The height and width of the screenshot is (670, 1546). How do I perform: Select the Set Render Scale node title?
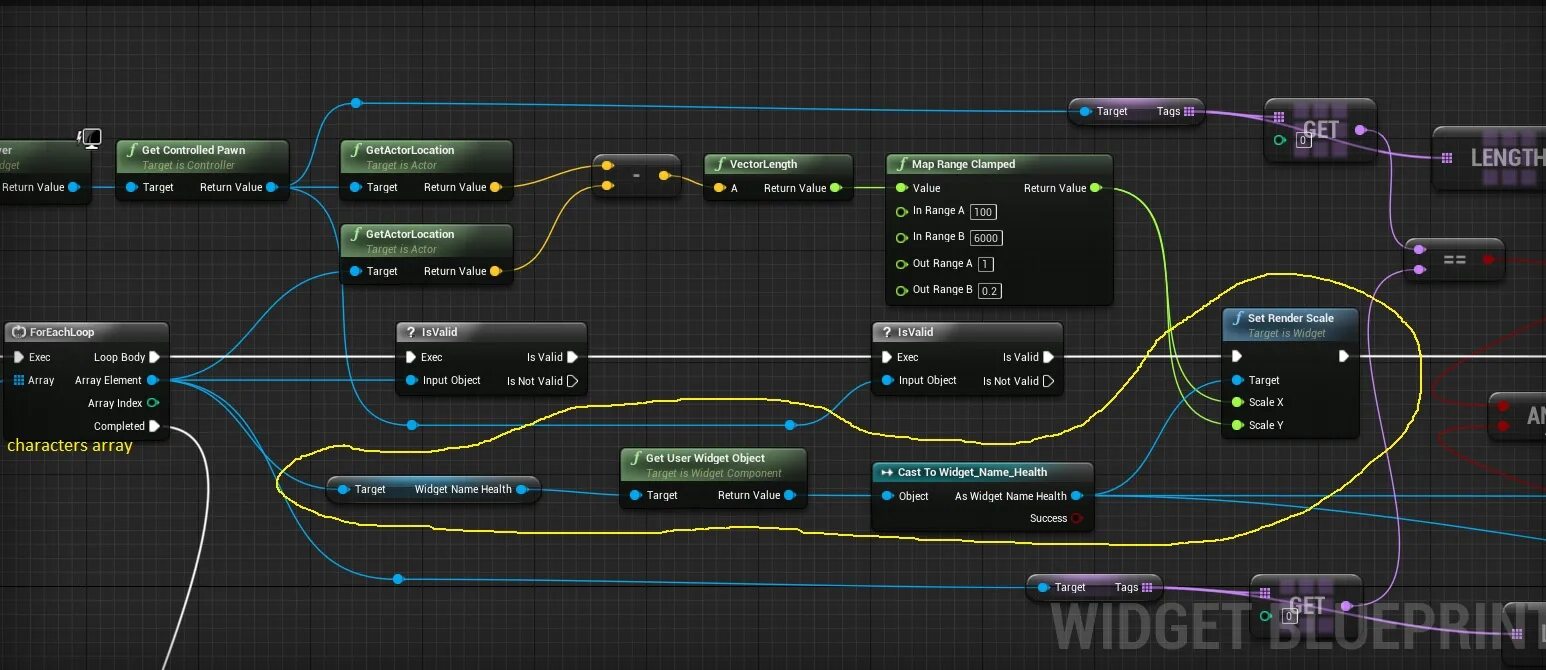point(1290,318)
